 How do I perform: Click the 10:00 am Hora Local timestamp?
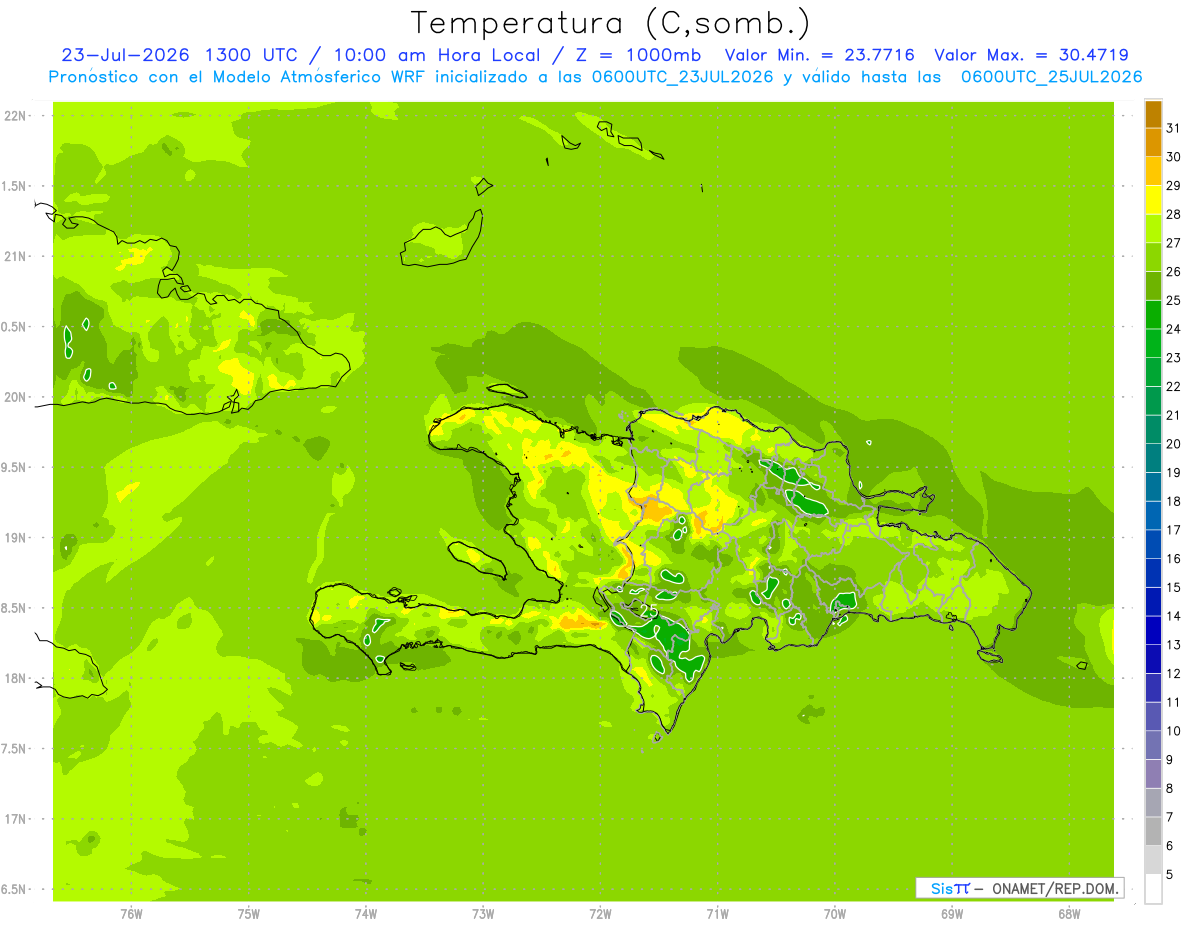click(x=421, y=55)
